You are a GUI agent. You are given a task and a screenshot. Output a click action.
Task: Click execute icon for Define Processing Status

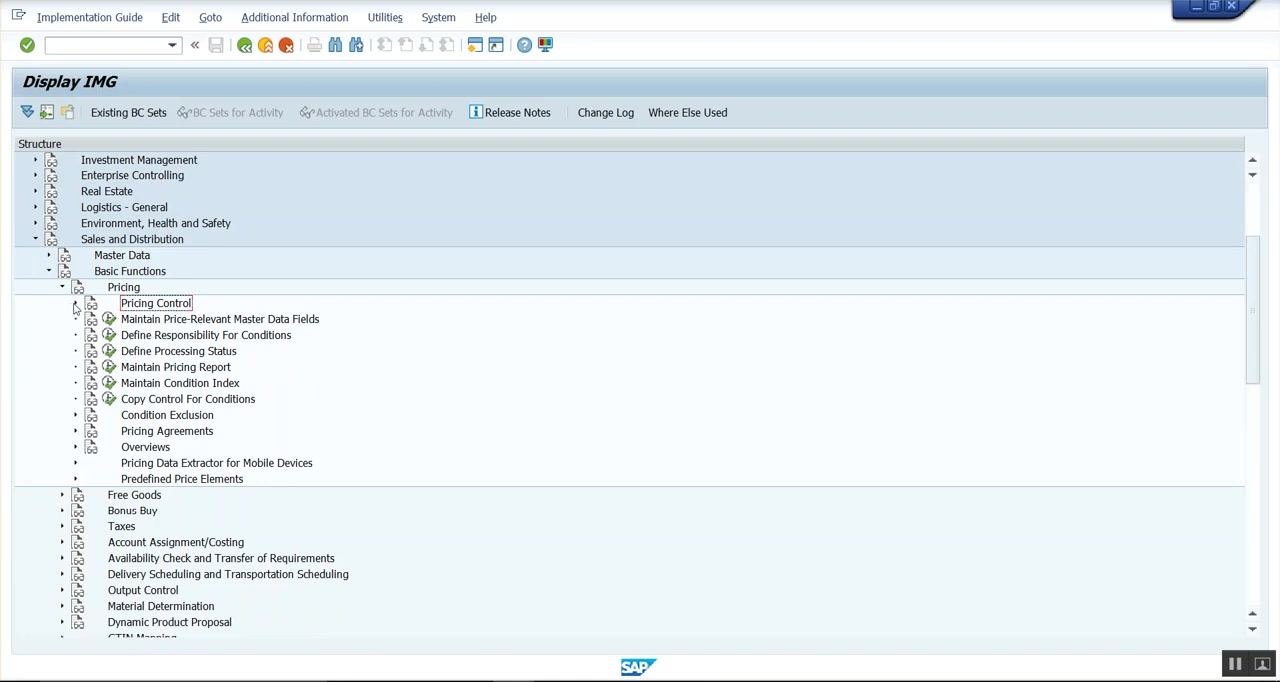[x=109, y=351]
